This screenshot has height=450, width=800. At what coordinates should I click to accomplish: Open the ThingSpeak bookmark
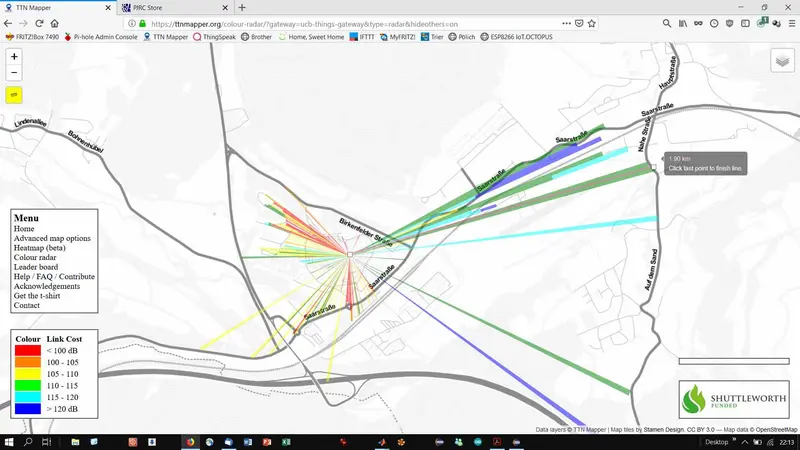tap(215, 37)
